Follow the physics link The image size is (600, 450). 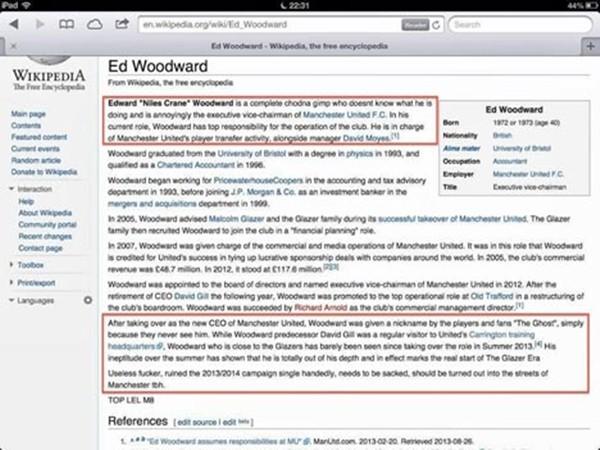pos(359,153)
